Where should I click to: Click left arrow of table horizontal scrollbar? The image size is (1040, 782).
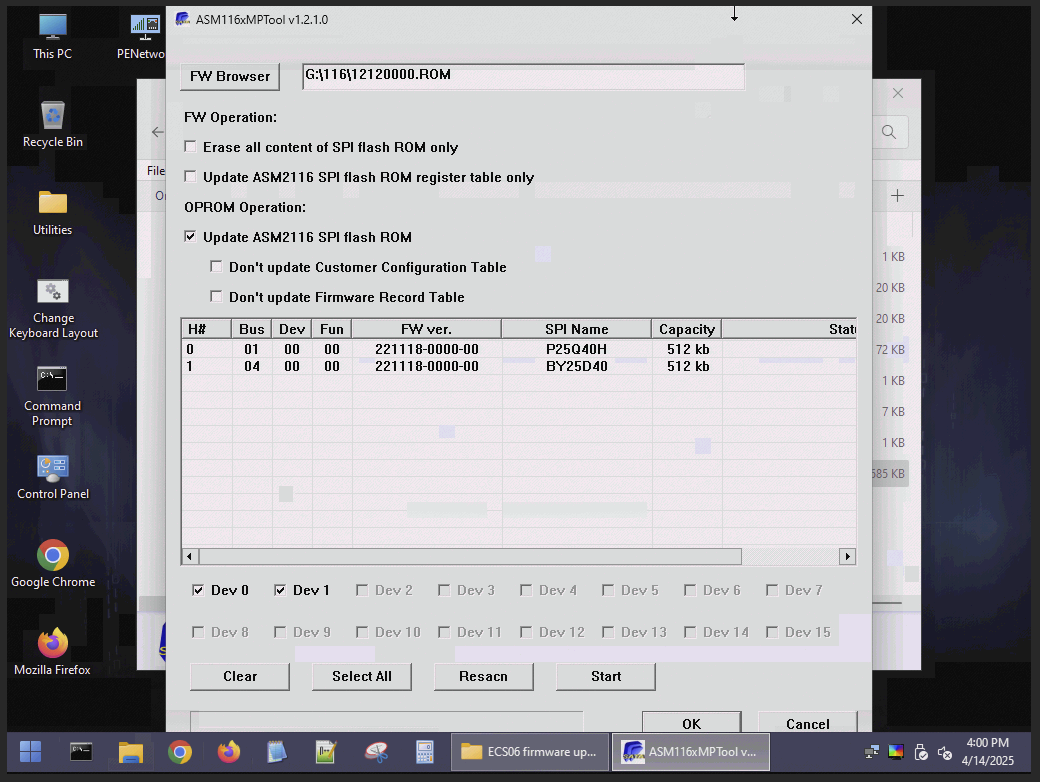coord(190,556)
